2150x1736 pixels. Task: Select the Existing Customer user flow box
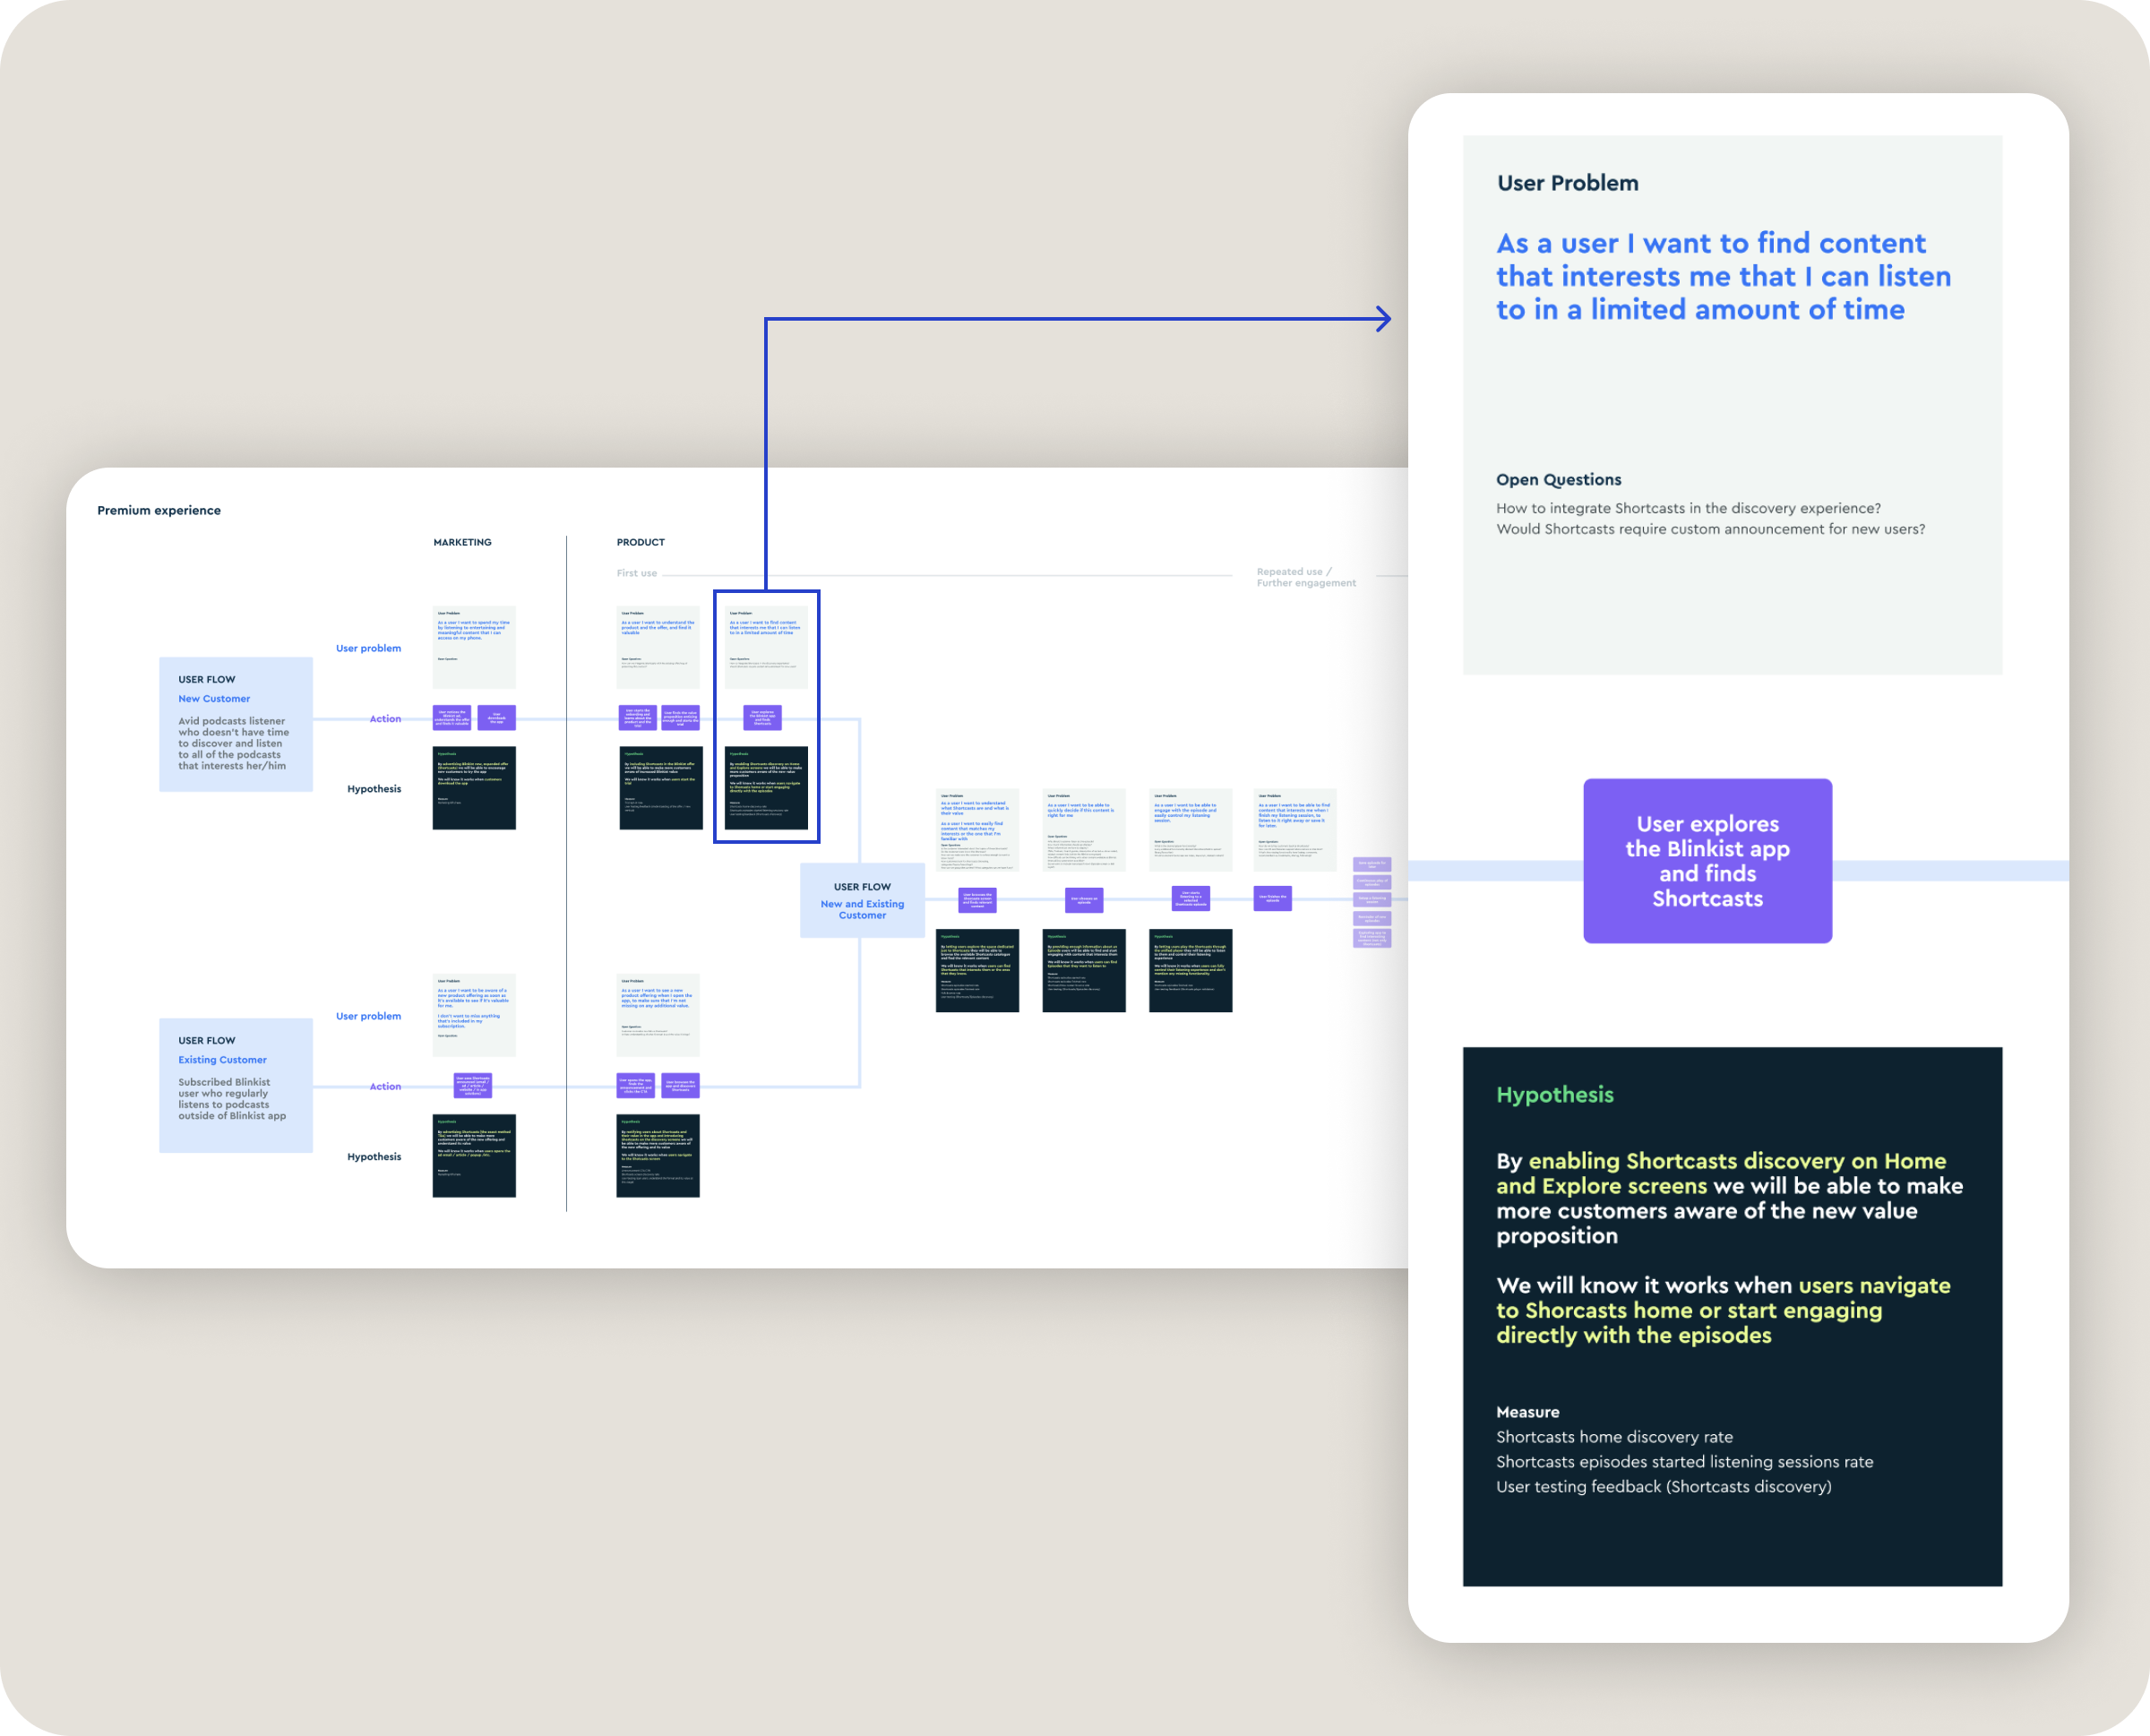click(x=236, y=1085)
